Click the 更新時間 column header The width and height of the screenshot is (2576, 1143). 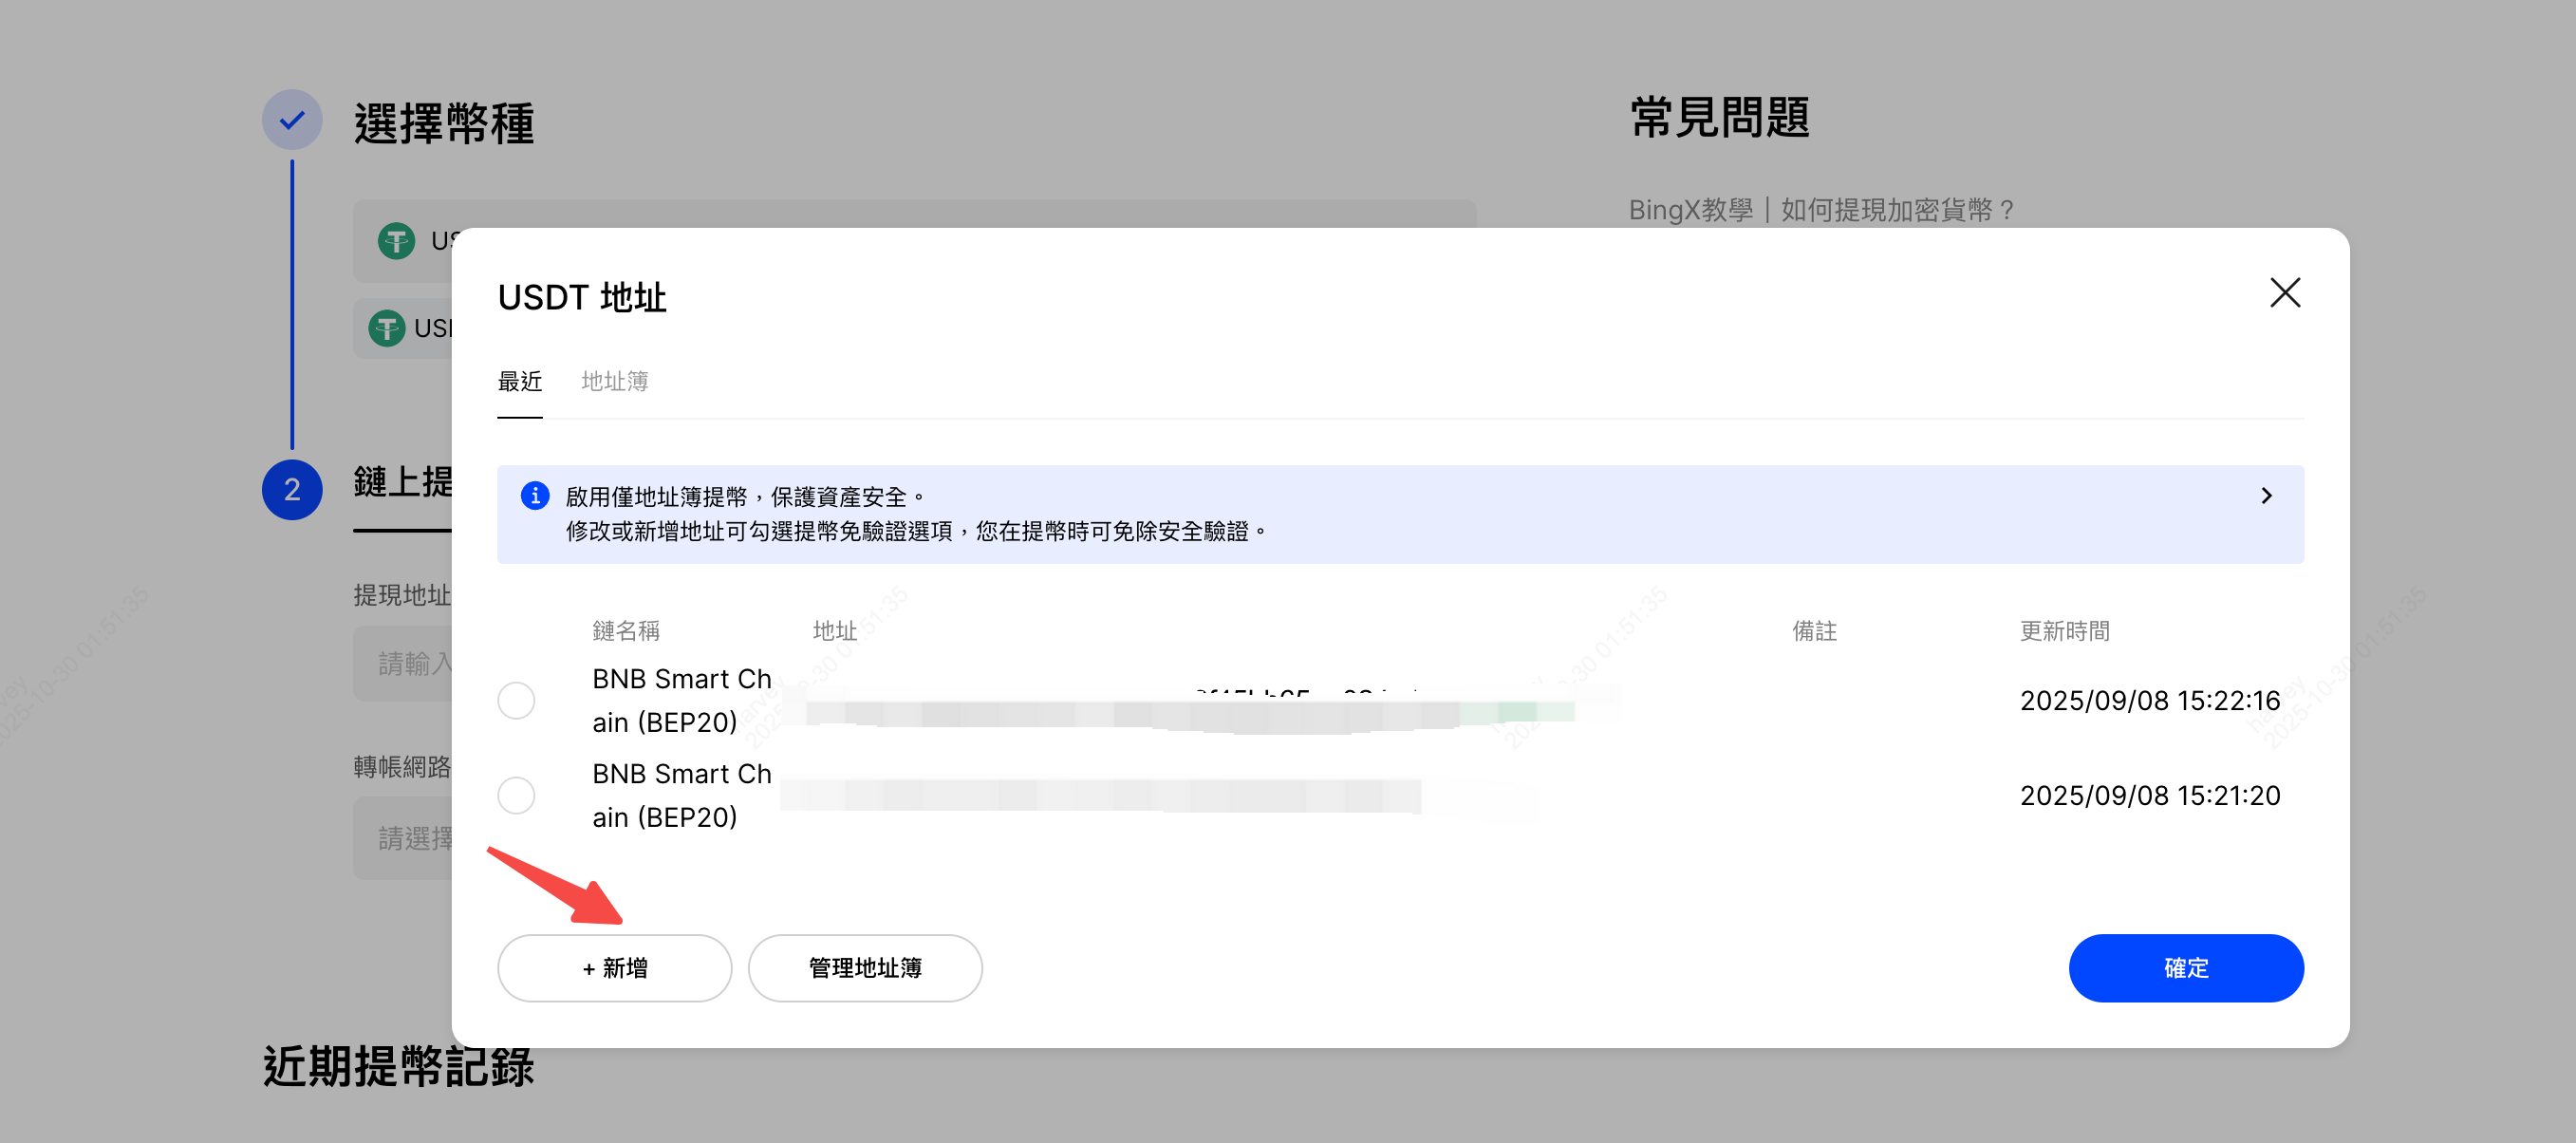pyautogui.click(x=2066, y=631)
